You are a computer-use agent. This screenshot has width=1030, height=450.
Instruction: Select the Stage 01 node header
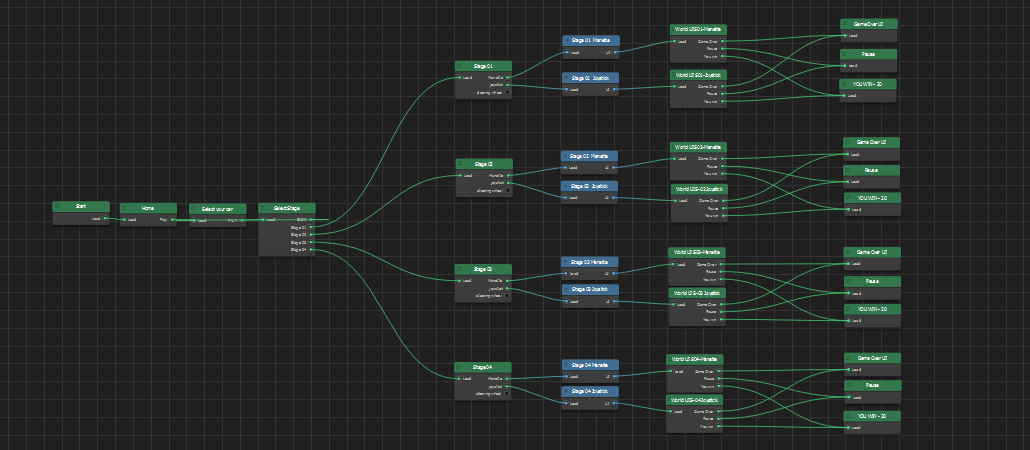pos(483,66)
